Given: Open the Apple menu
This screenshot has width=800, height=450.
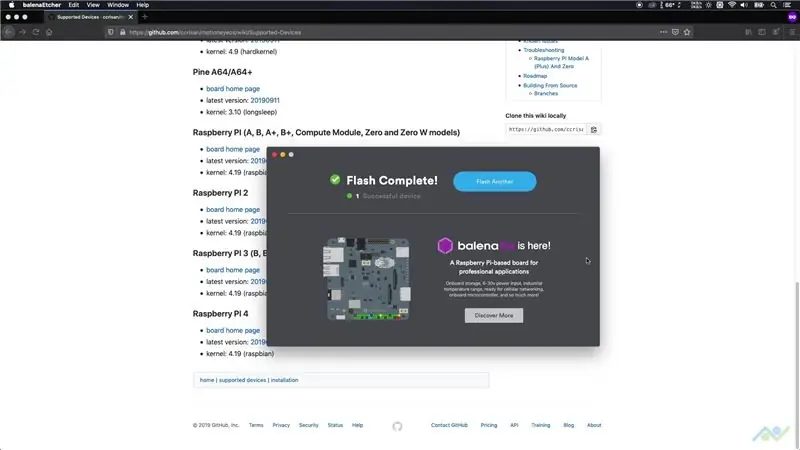Looking at the screenshot, I should [x=11, y=5].
